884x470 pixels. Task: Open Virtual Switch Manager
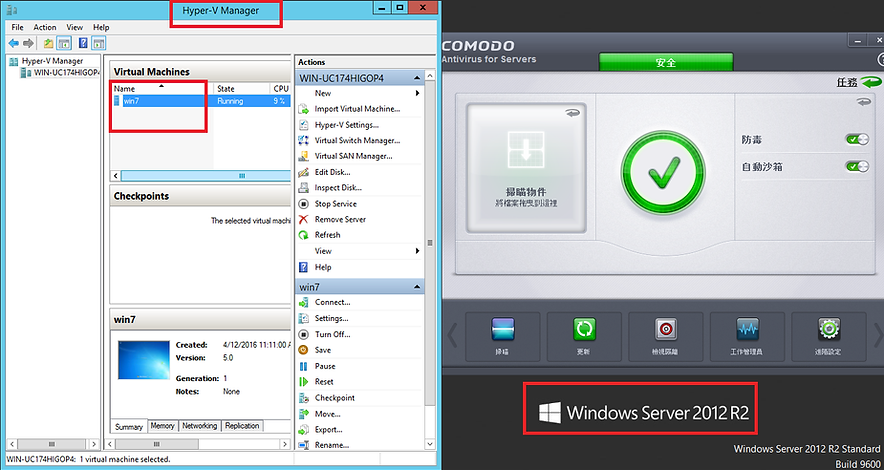point(357,140)
